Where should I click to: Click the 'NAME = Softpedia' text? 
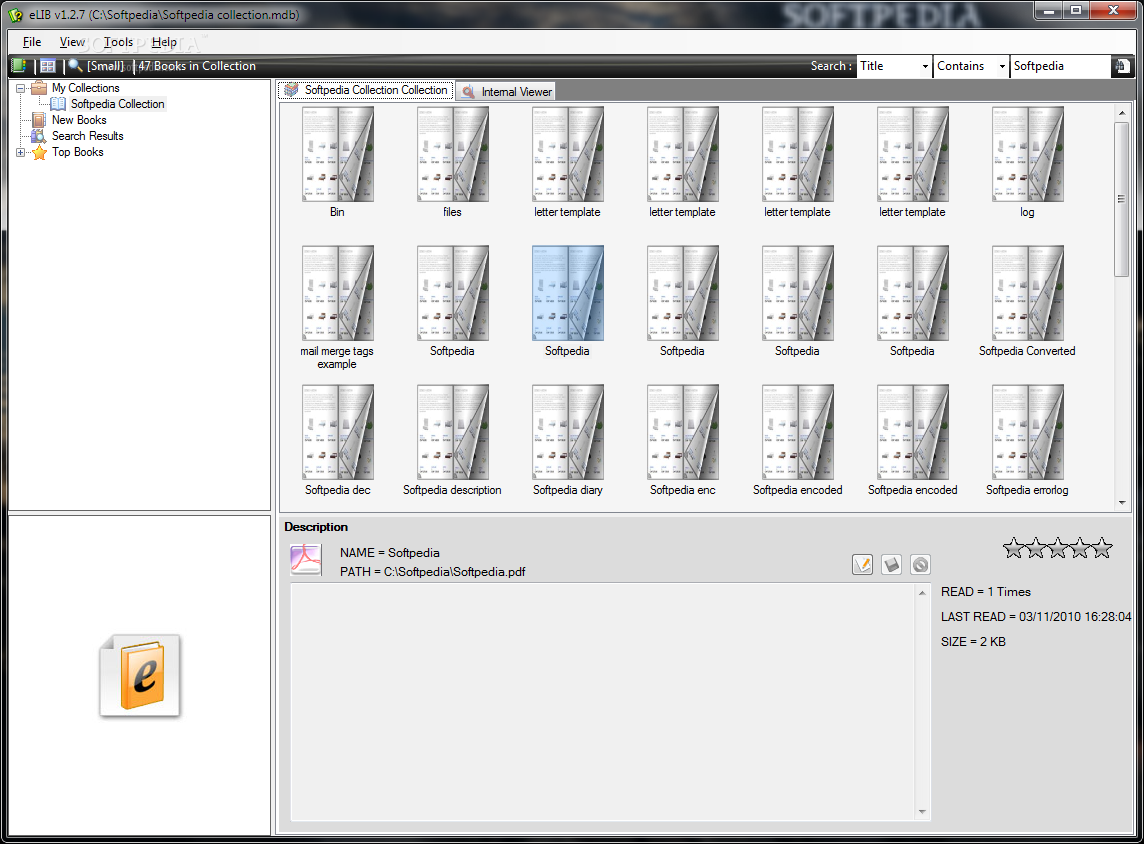point(390,553)
